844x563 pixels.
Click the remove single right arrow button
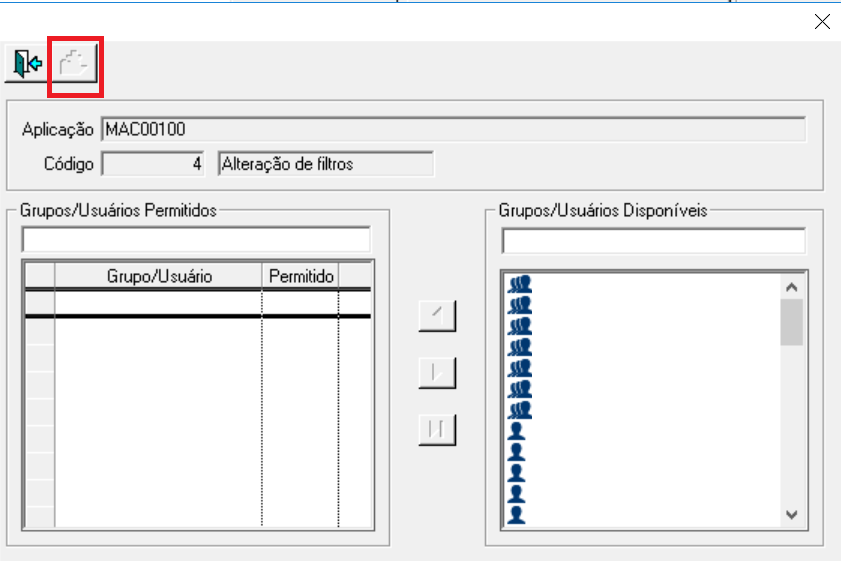pos(437,372)
